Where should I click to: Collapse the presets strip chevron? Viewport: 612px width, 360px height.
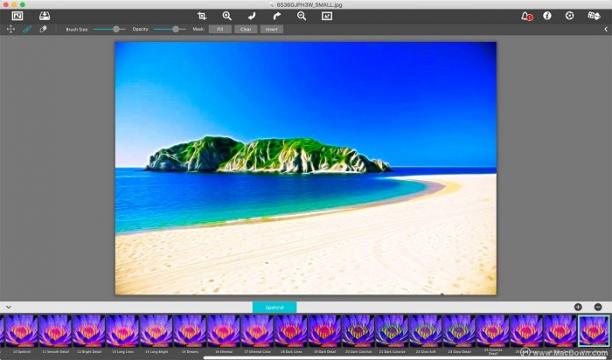[x=8, y=307]
